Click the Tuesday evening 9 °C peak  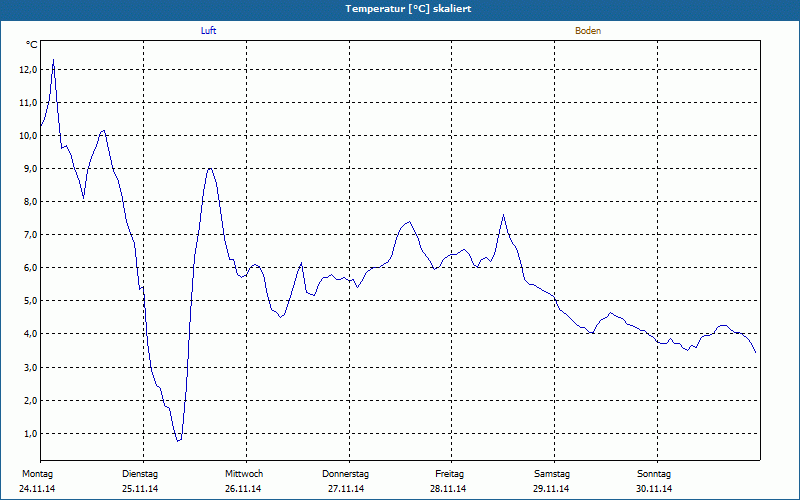[210, 168]
